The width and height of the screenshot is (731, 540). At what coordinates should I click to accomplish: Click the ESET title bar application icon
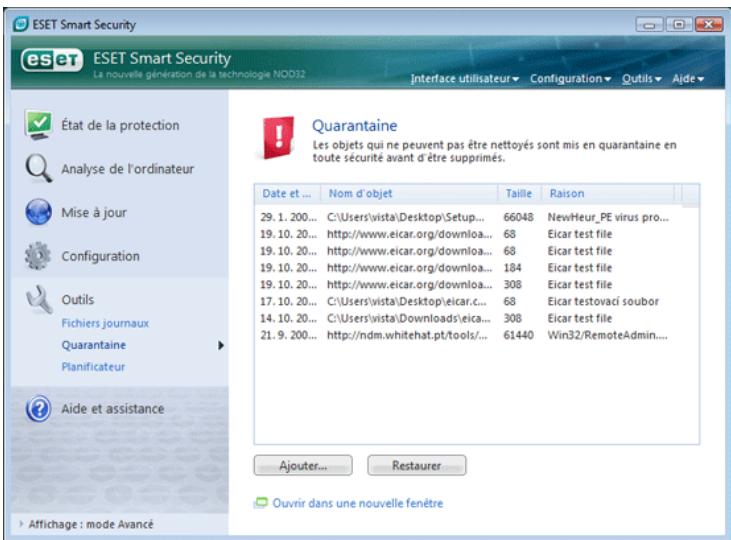click(x=21, y=24)
